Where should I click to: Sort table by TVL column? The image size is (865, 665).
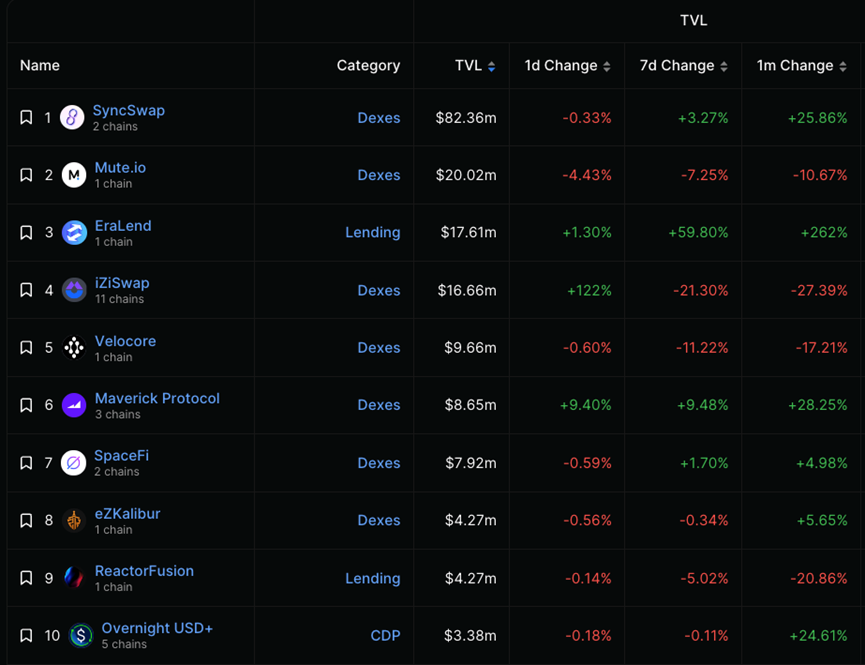(x=474, y=66)
